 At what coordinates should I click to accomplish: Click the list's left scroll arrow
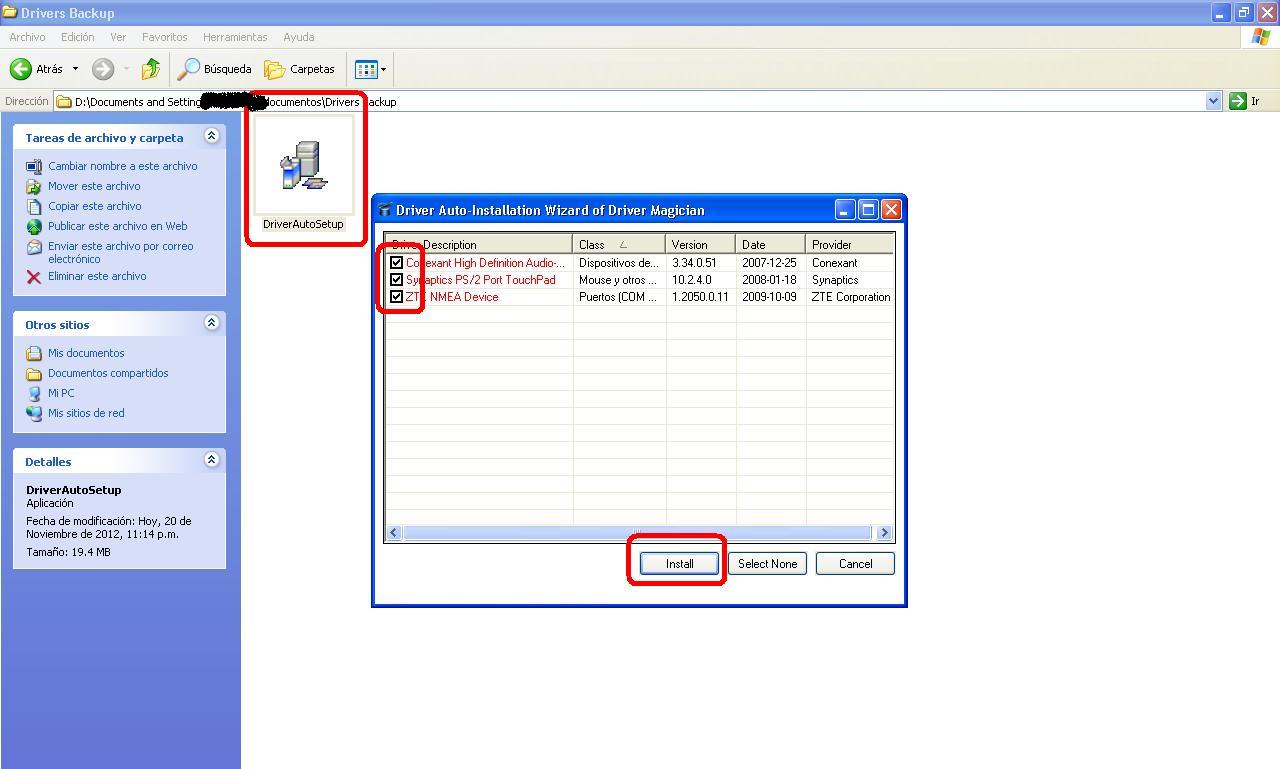coord(394,533)
